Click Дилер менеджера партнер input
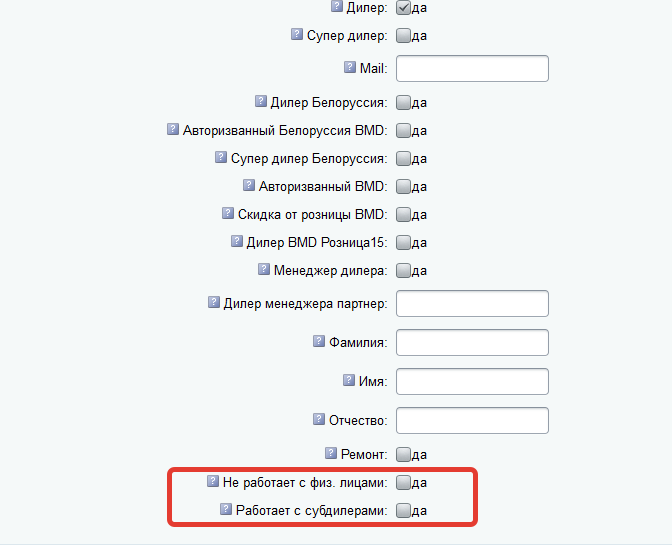The width and height of the screenshot is (672, 546). click(x=473, y=303)
